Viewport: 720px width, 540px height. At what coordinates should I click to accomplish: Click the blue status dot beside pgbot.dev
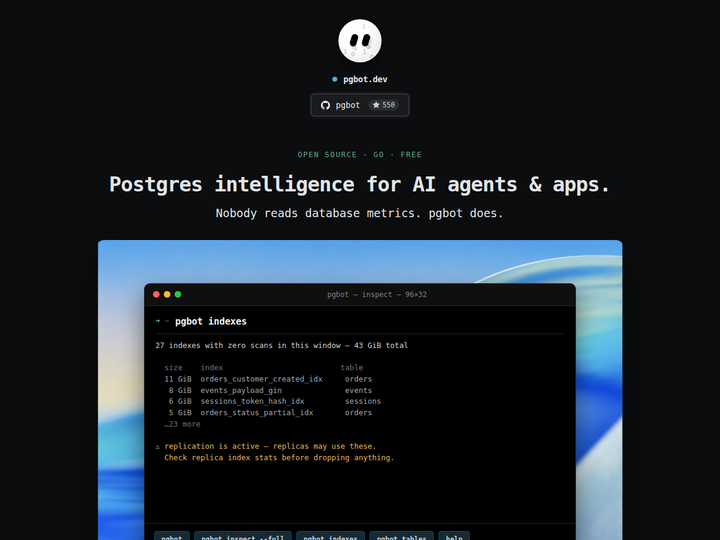334,79
